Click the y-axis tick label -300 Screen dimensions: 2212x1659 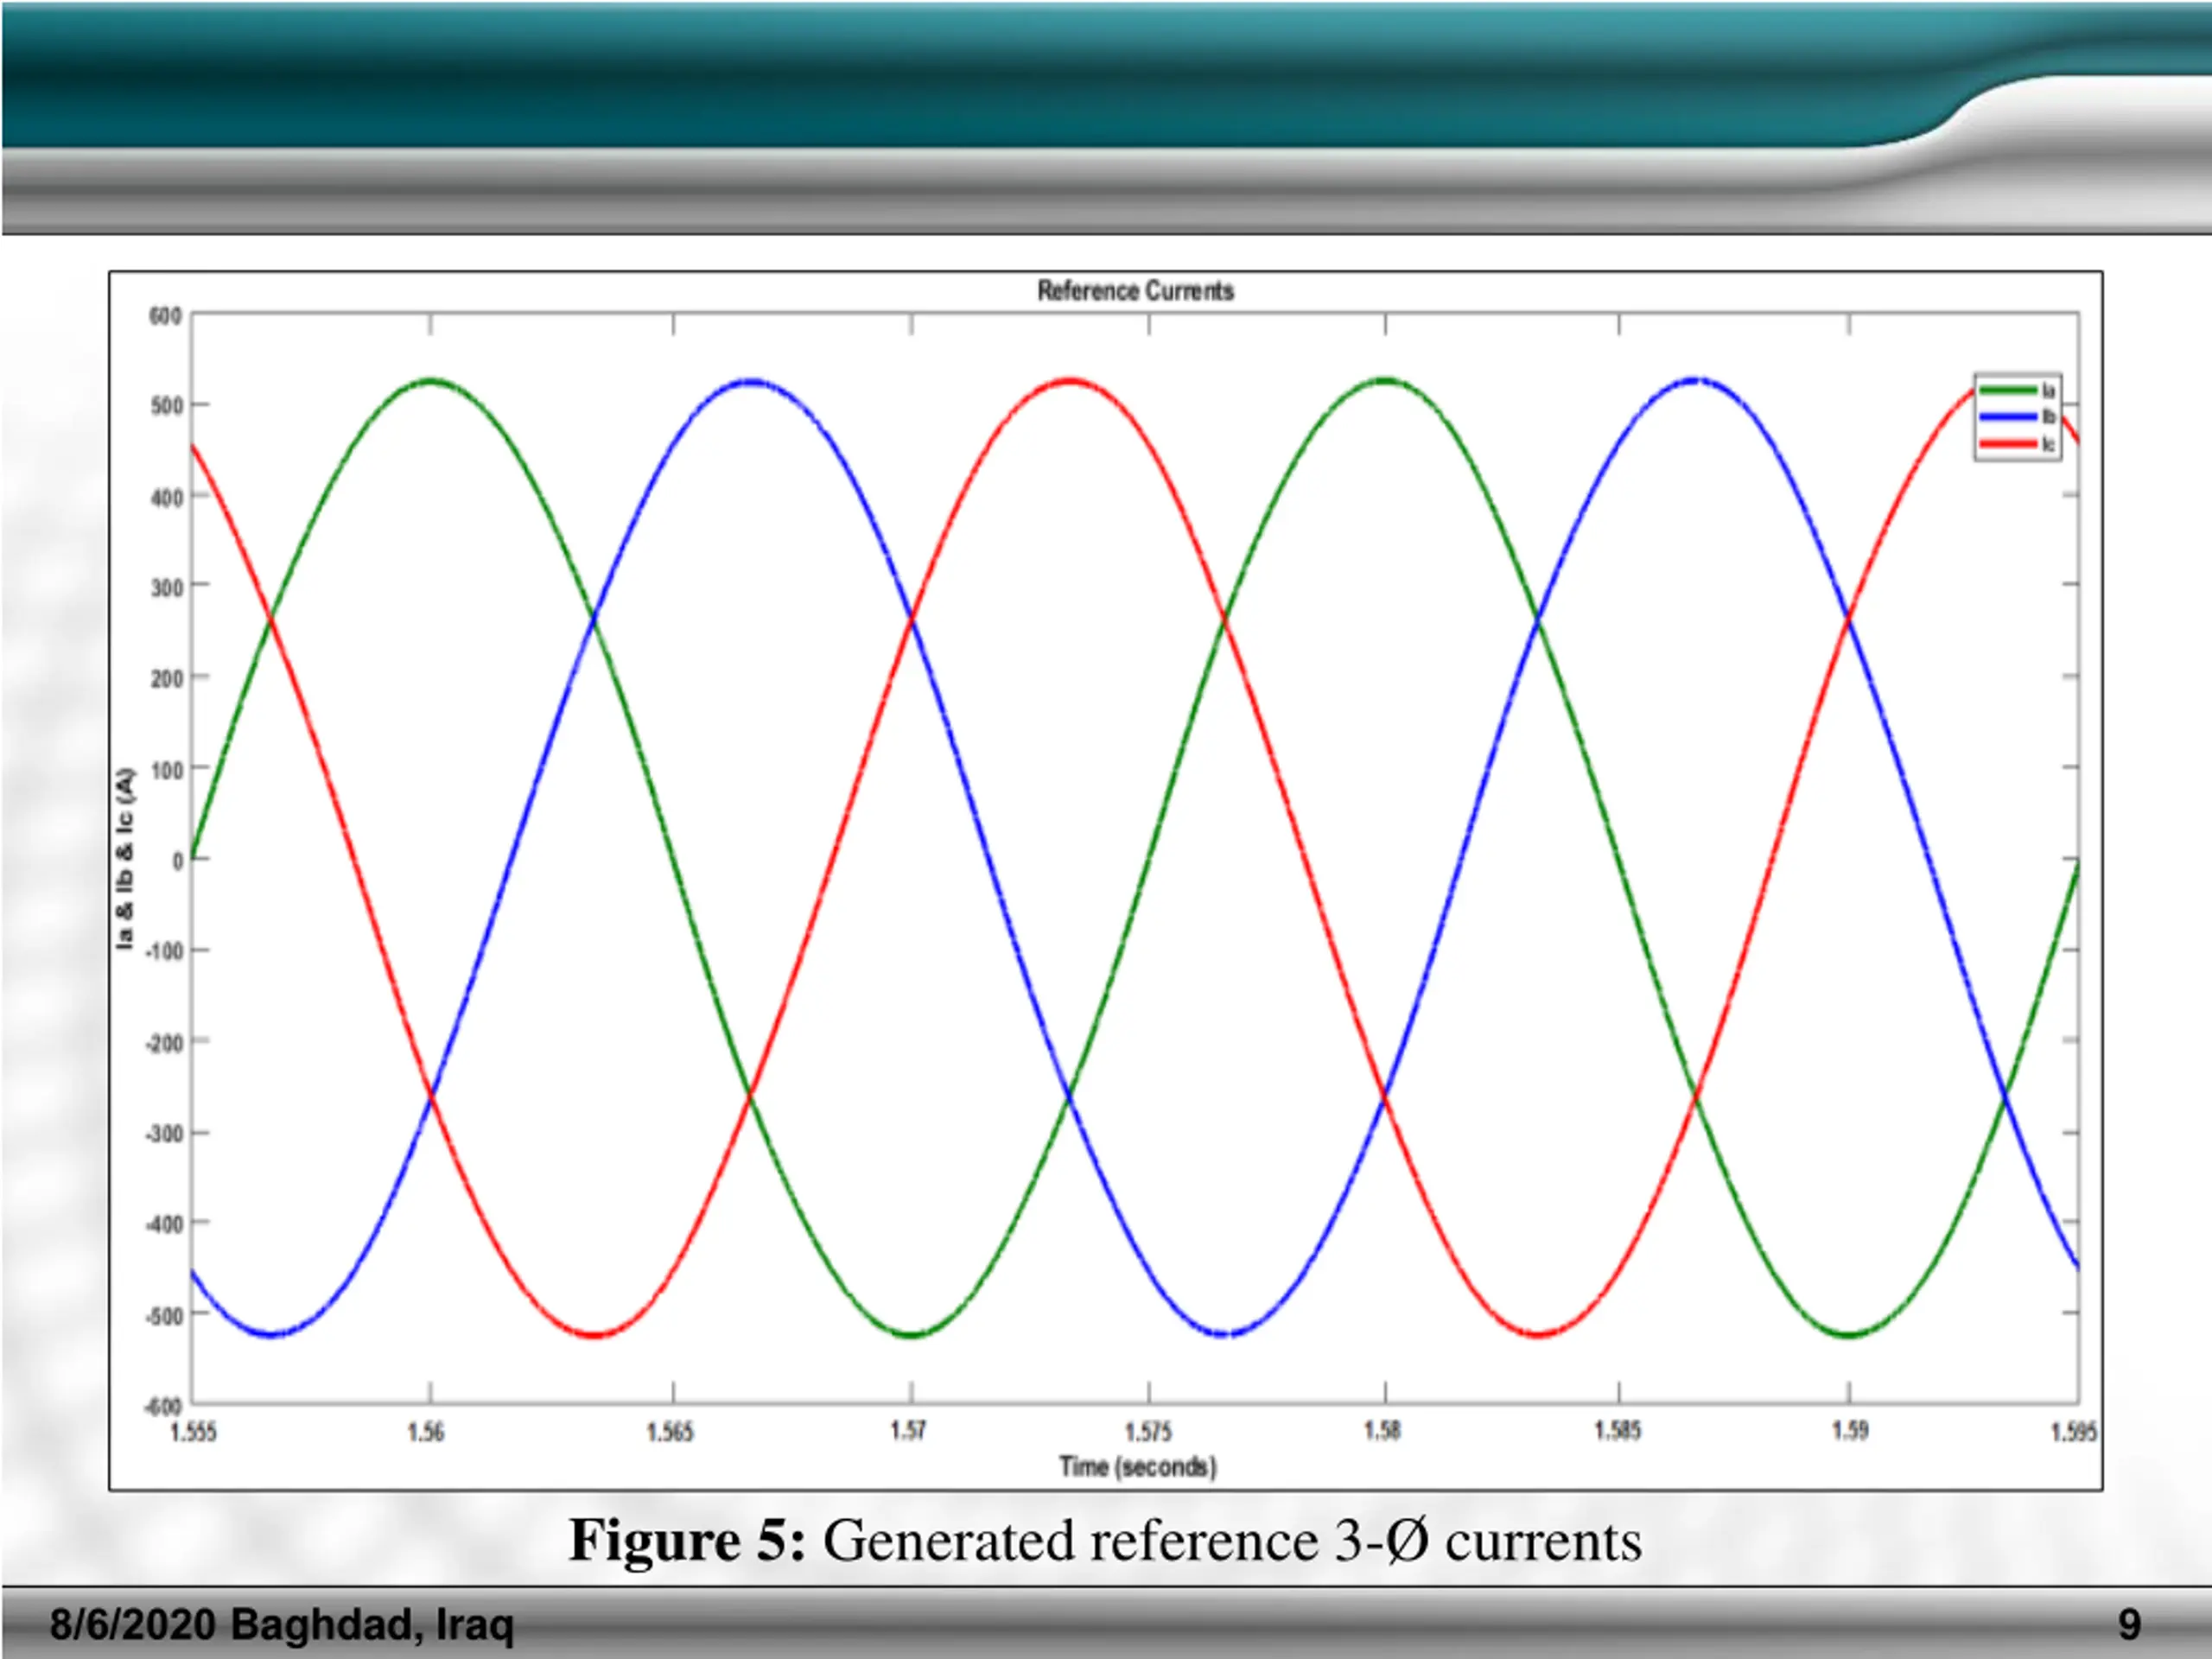pyautogui.click(x=163, y=1134)
